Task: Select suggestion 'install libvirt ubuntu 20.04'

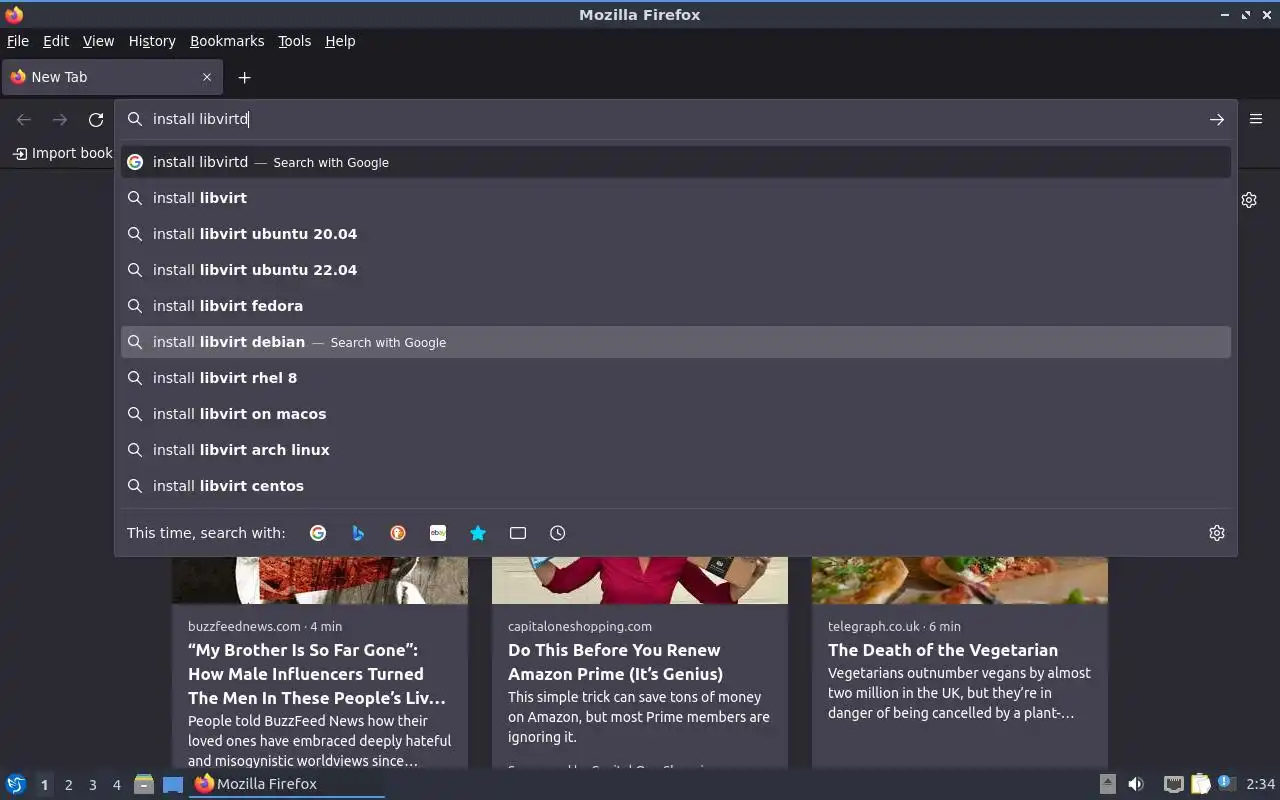Action: tap(676, 234)
